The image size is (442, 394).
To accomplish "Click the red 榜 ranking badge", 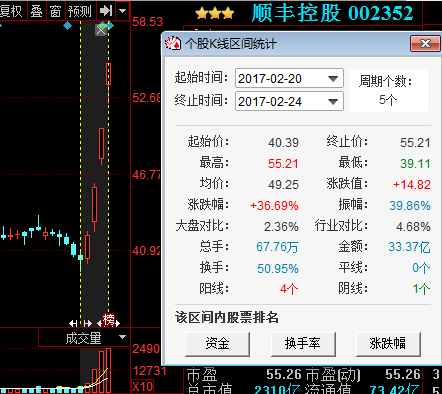I will coord(108,320).
